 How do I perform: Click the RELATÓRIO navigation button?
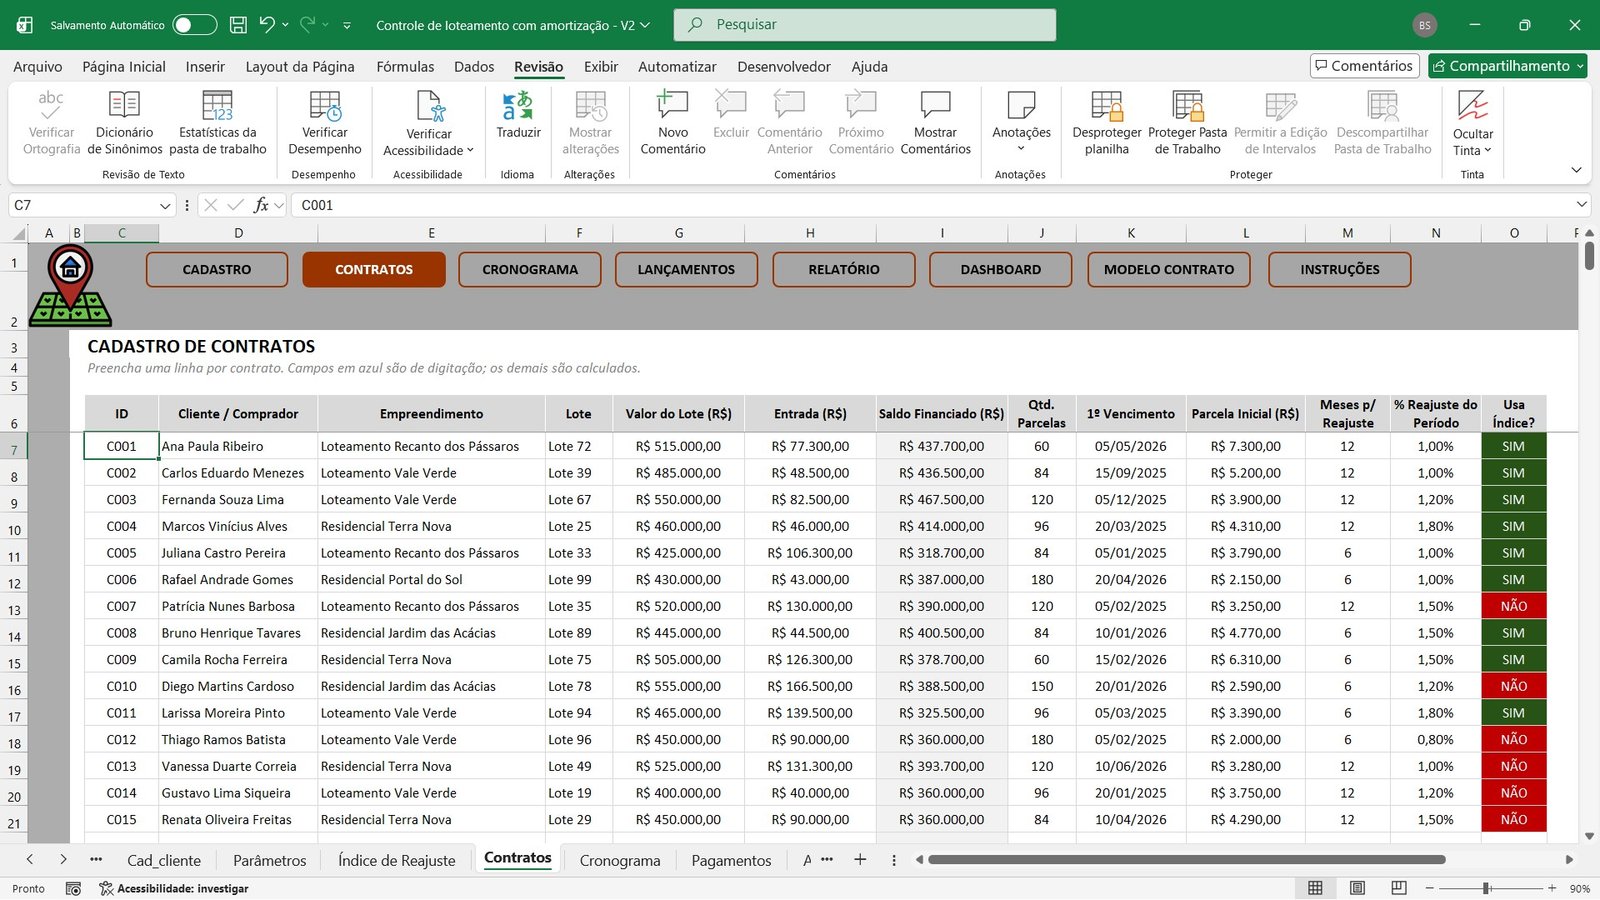844,270
